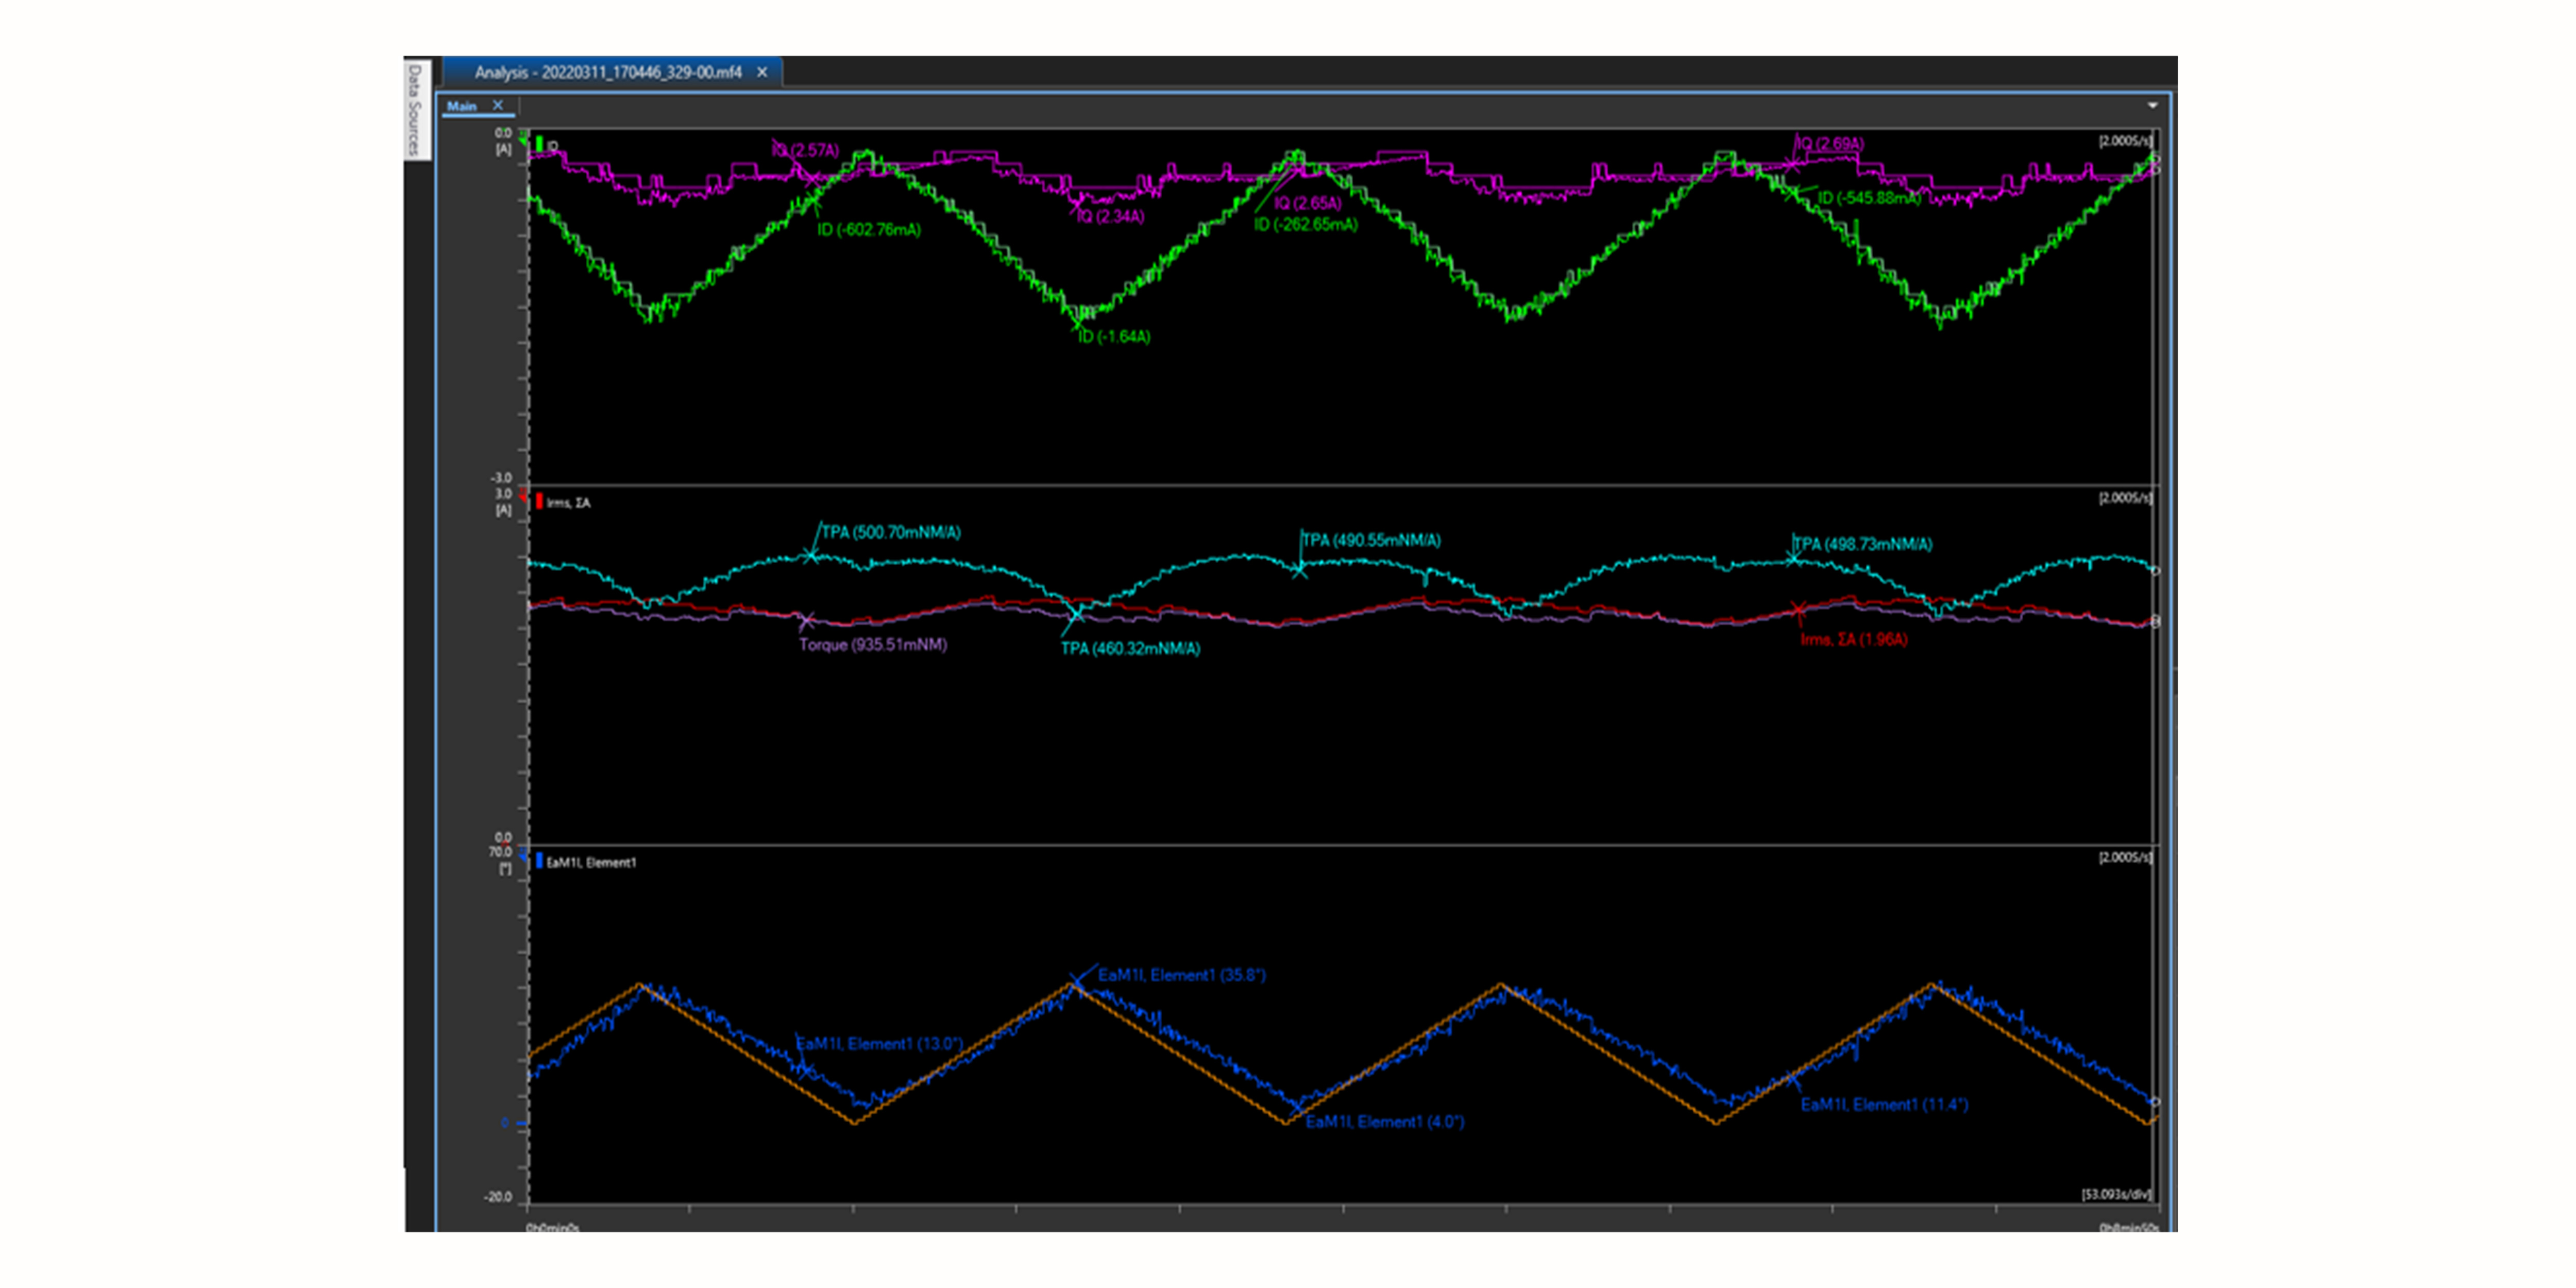This screenshot has height=1288, width=2576.
Task: Select the EaM1I Element1 (35.8°) peak marker
Action: point(1076,983)
